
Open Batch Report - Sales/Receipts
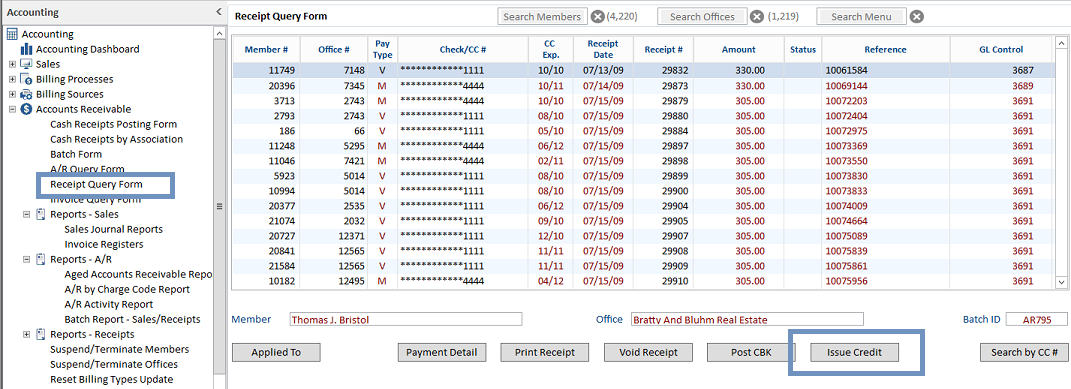133,319
